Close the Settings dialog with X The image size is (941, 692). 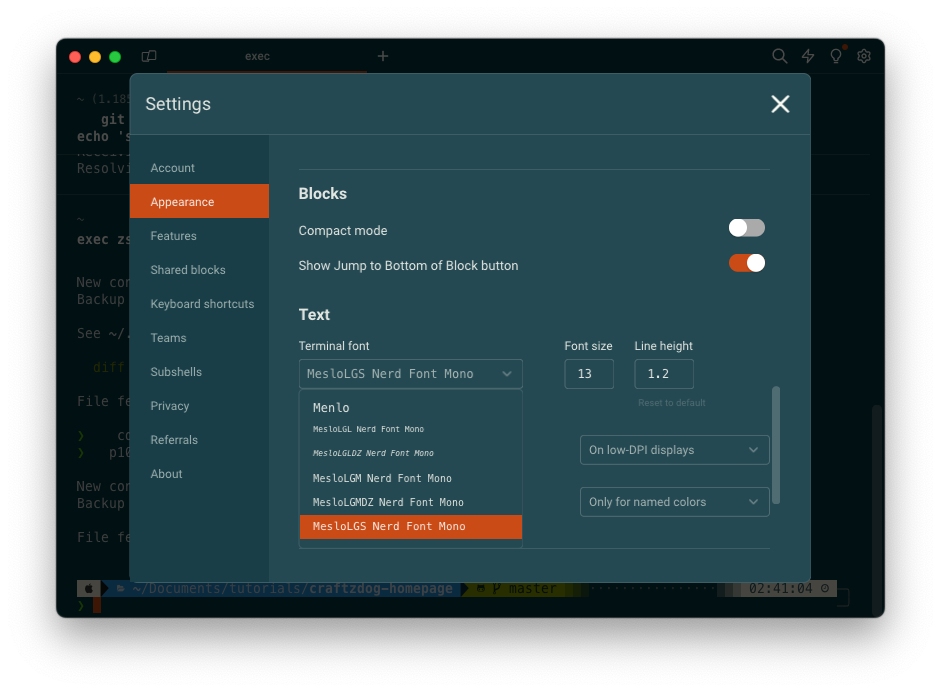coord(780,104)
